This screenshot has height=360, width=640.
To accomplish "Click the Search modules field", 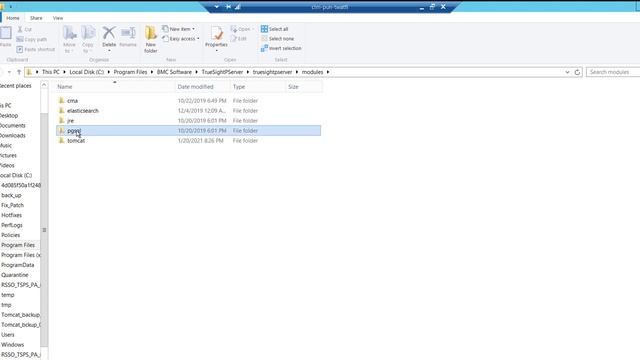I will (x=613, y=72).
